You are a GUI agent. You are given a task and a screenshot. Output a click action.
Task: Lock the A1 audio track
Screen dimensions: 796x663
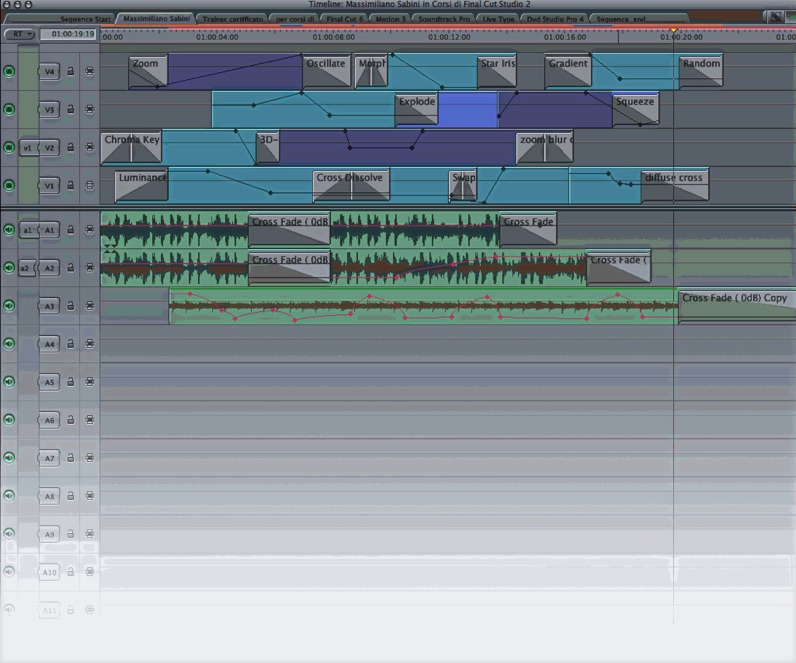pyautogui.click(x=71, y=230)
